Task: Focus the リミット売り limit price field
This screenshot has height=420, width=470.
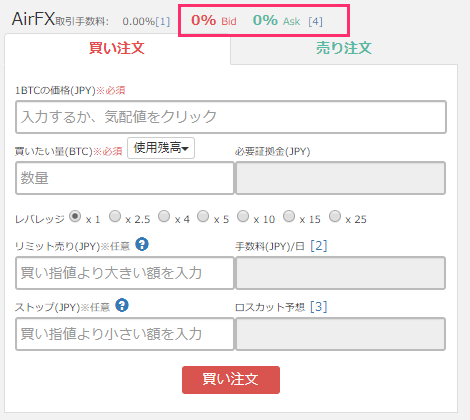Action: coord(125,273)
